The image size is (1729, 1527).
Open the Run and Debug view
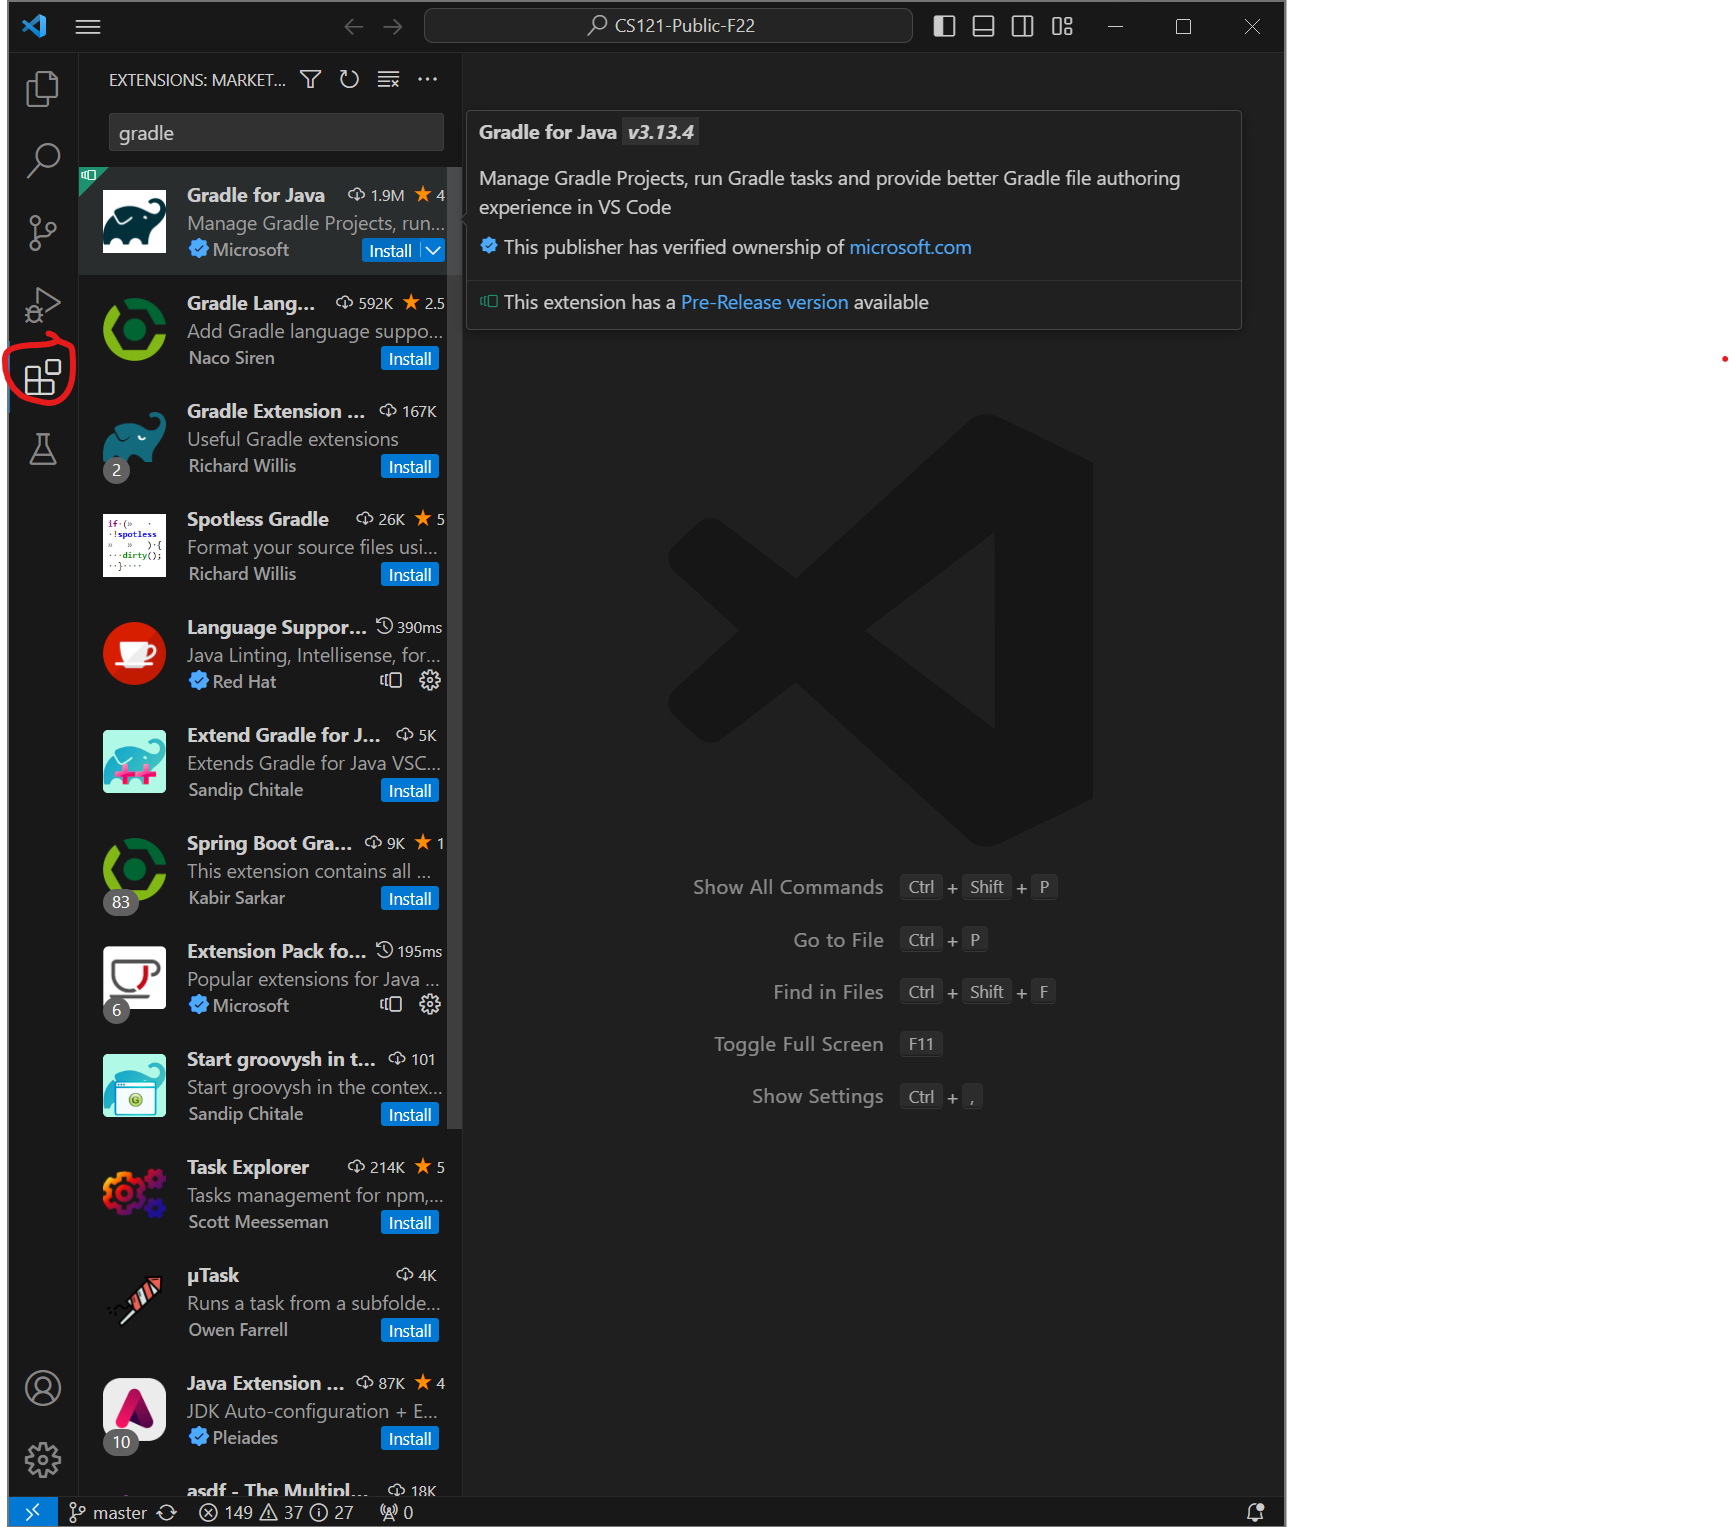click(42, 305)
